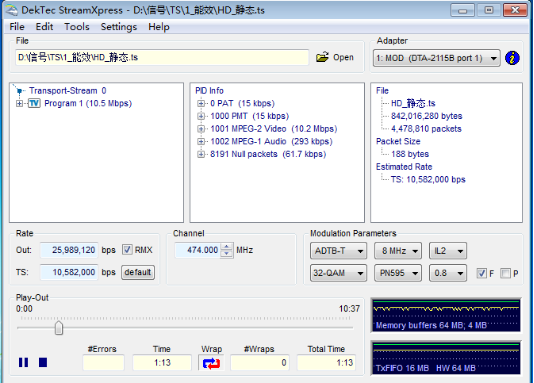
Task: Select the 1000 PMT (15 kbps) row
Action: (250, 116)
